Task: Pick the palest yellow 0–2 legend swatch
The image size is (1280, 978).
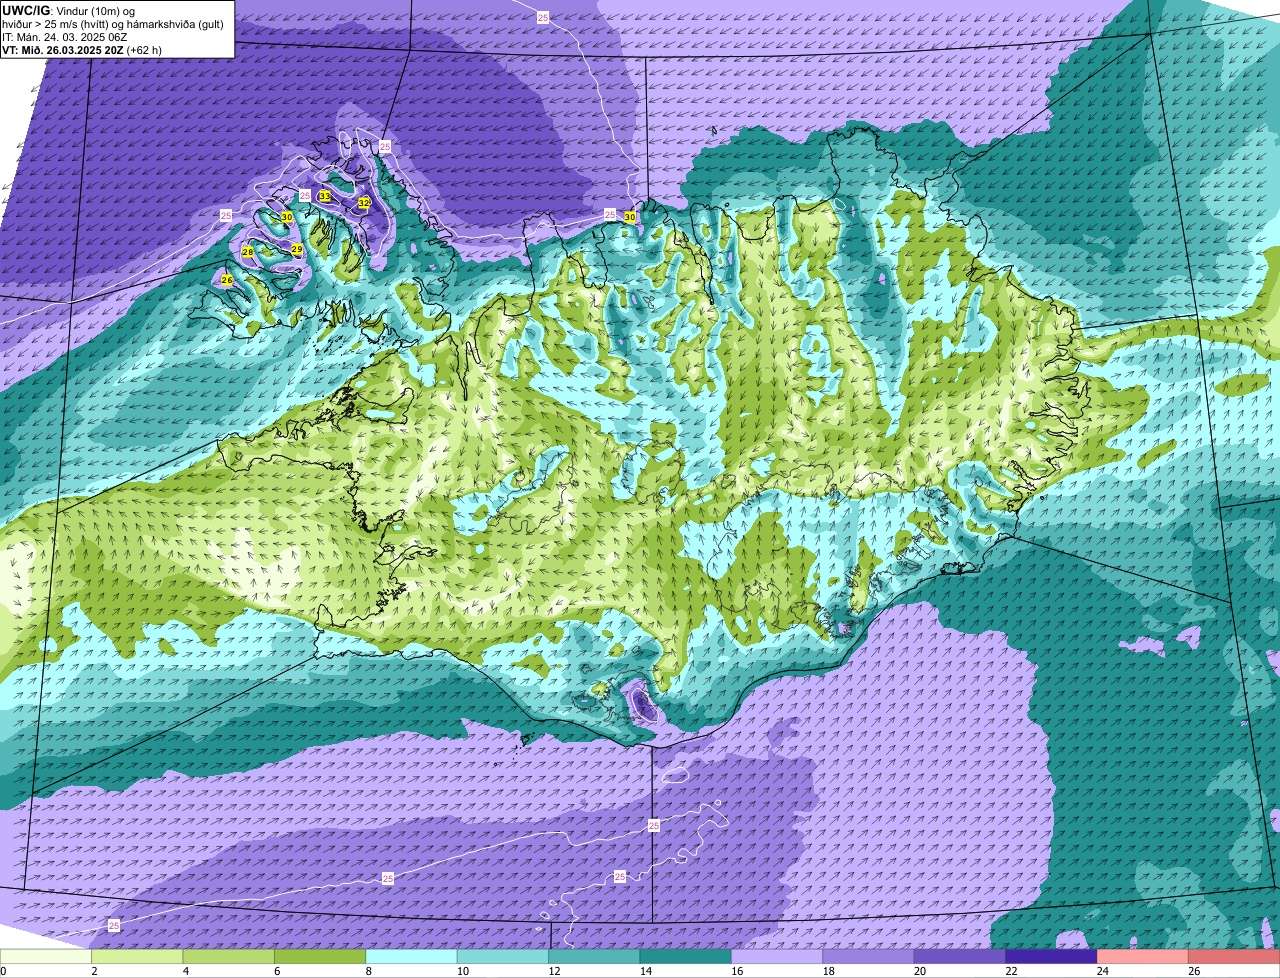Action: pos(46,956)
